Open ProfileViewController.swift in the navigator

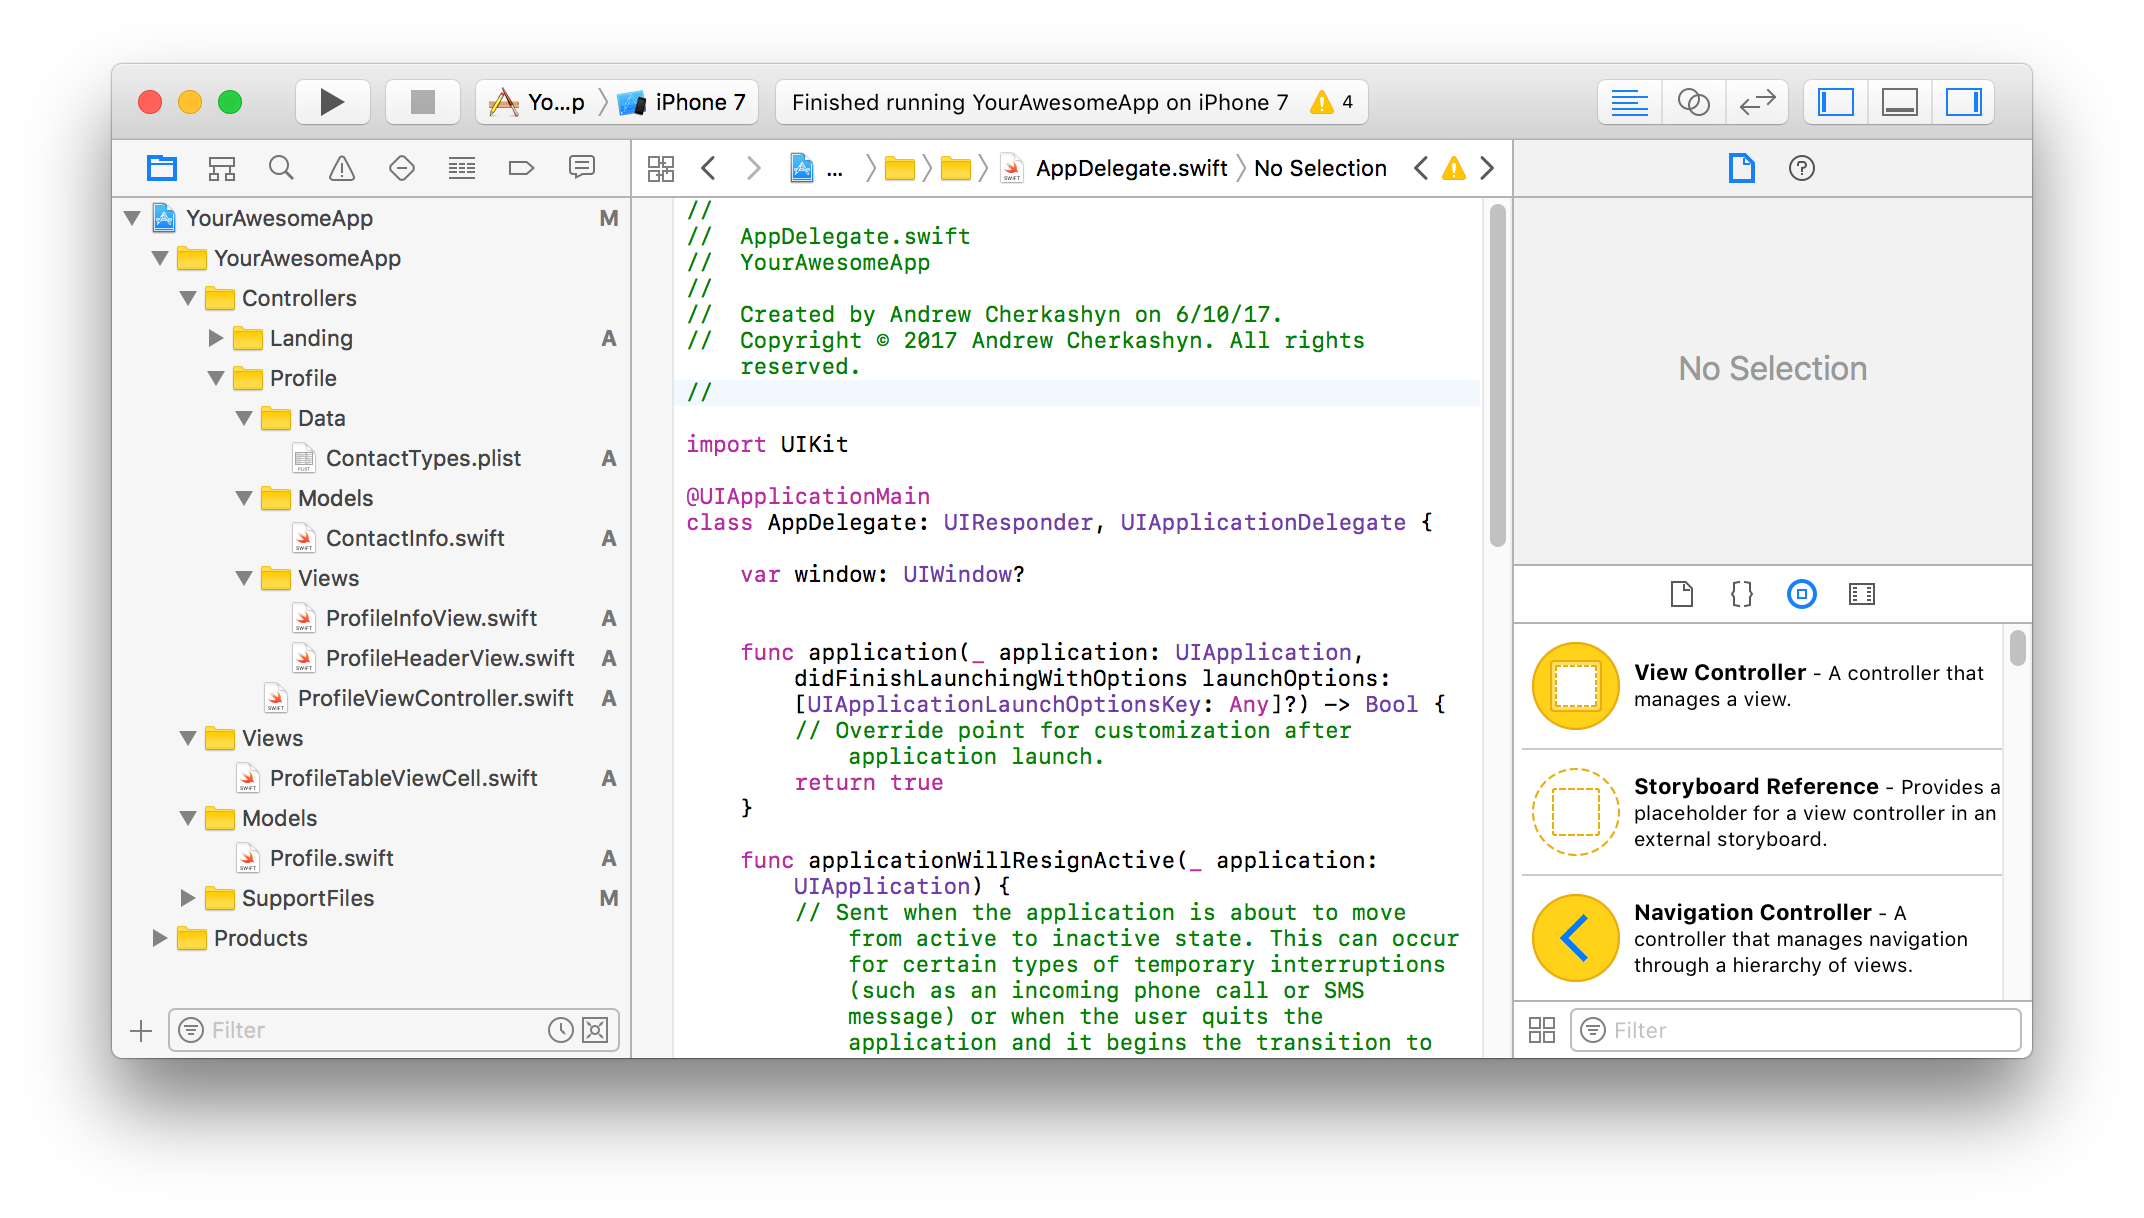pyautogui.click(x=435, y=698)
